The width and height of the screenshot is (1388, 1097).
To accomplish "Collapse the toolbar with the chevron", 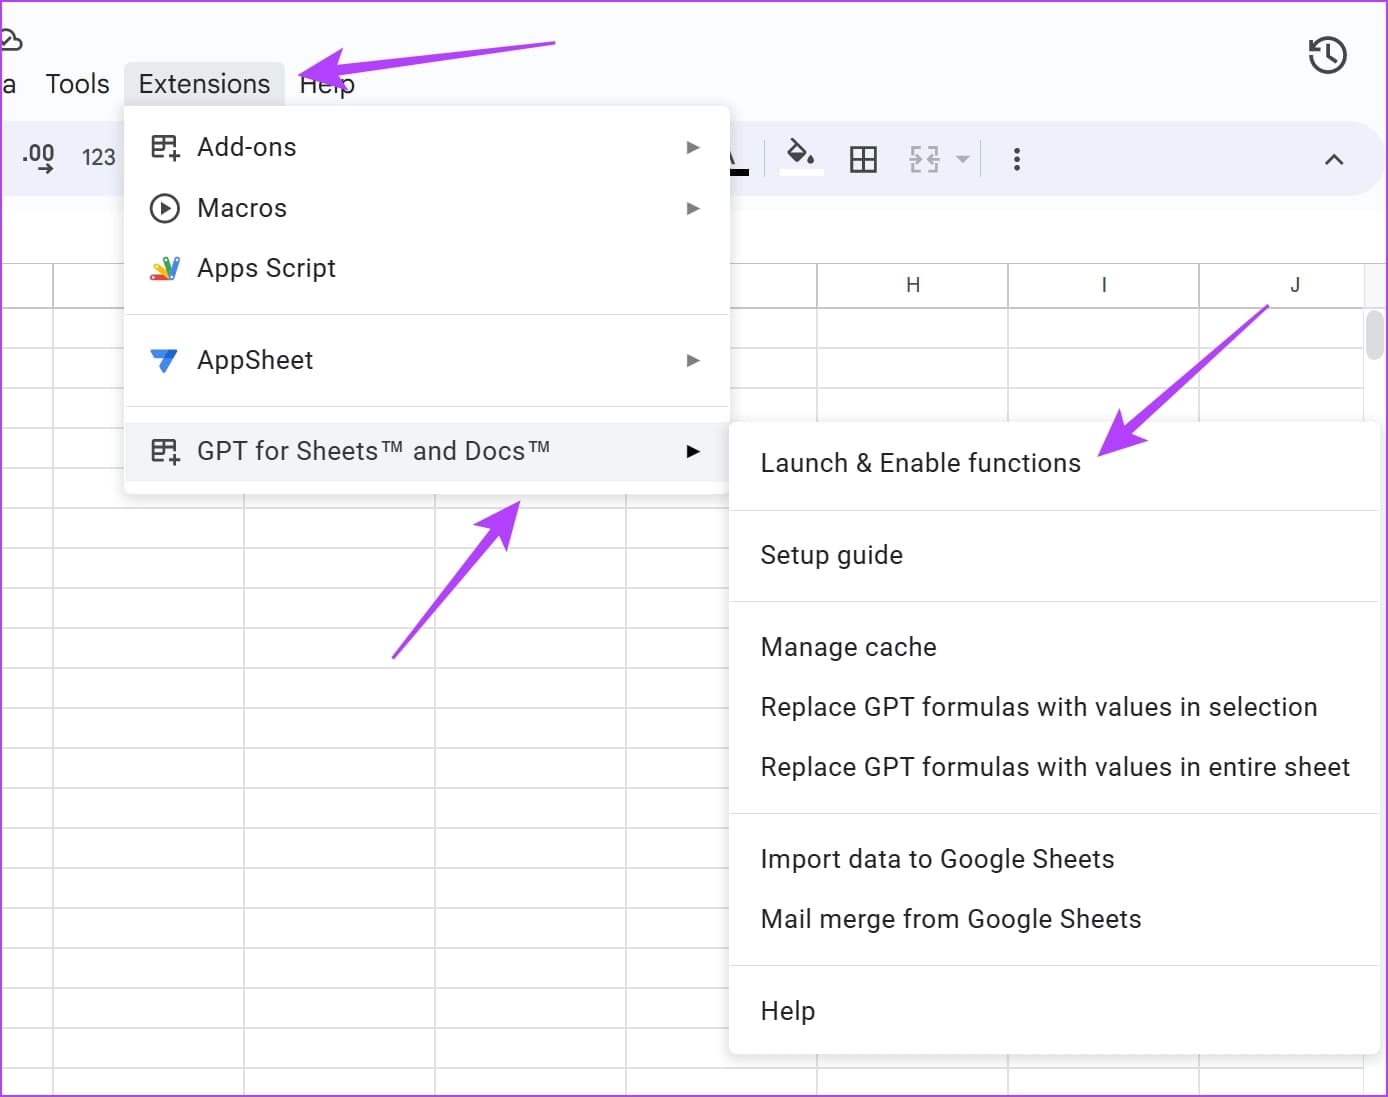I will pos(1334,159).
